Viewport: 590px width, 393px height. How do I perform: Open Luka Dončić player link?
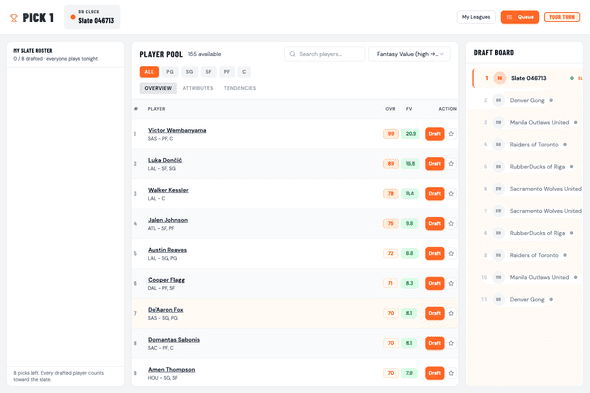[x=165, y=160]
